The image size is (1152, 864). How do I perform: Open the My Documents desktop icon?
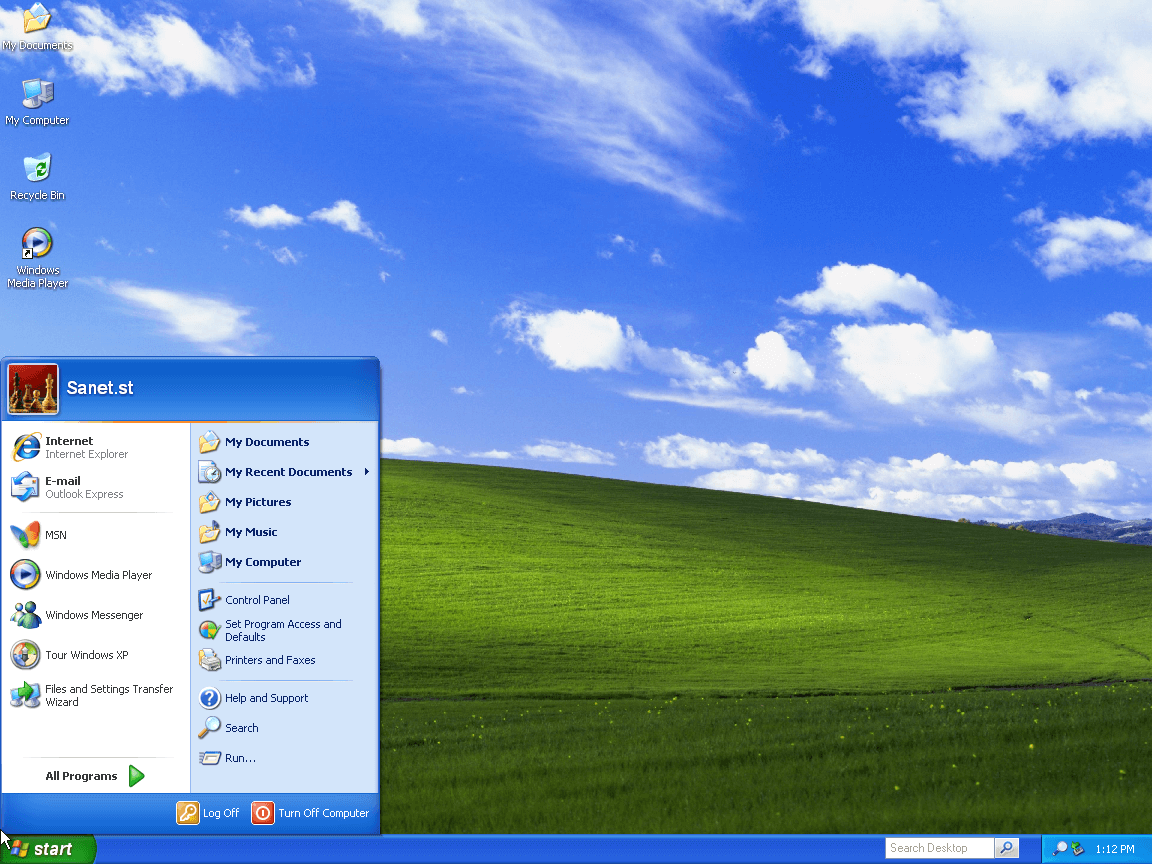point(37,27)
